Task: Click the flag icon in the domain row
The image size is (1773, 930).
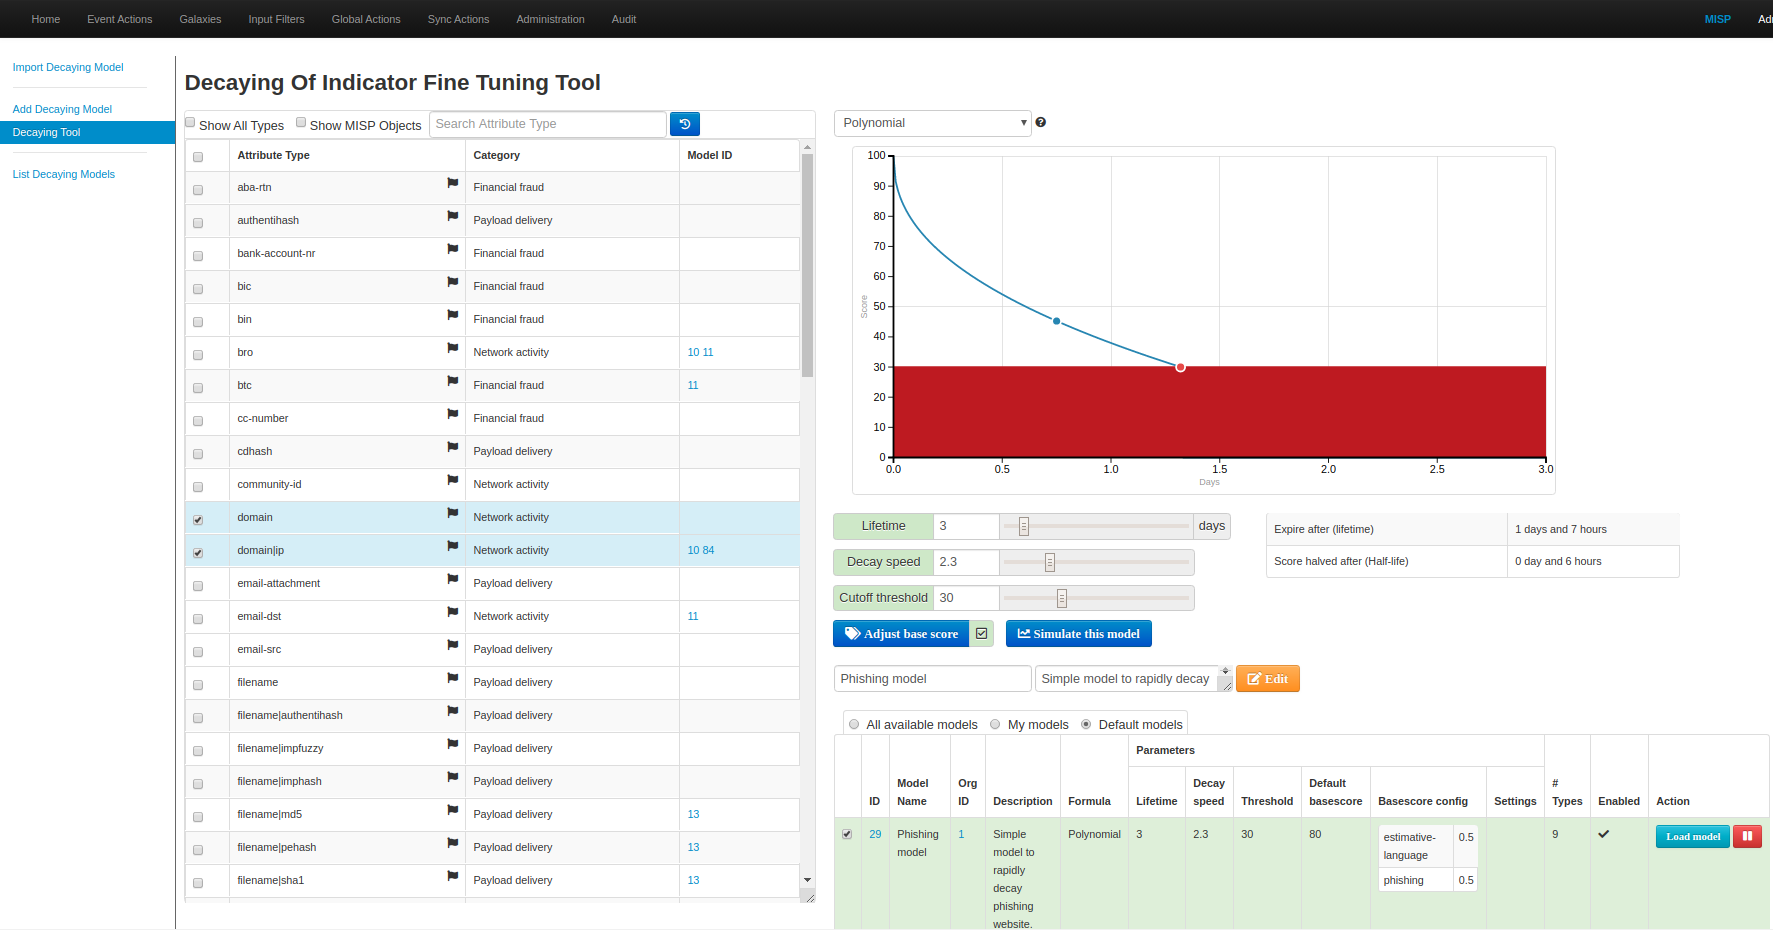Action: point(452,513)
